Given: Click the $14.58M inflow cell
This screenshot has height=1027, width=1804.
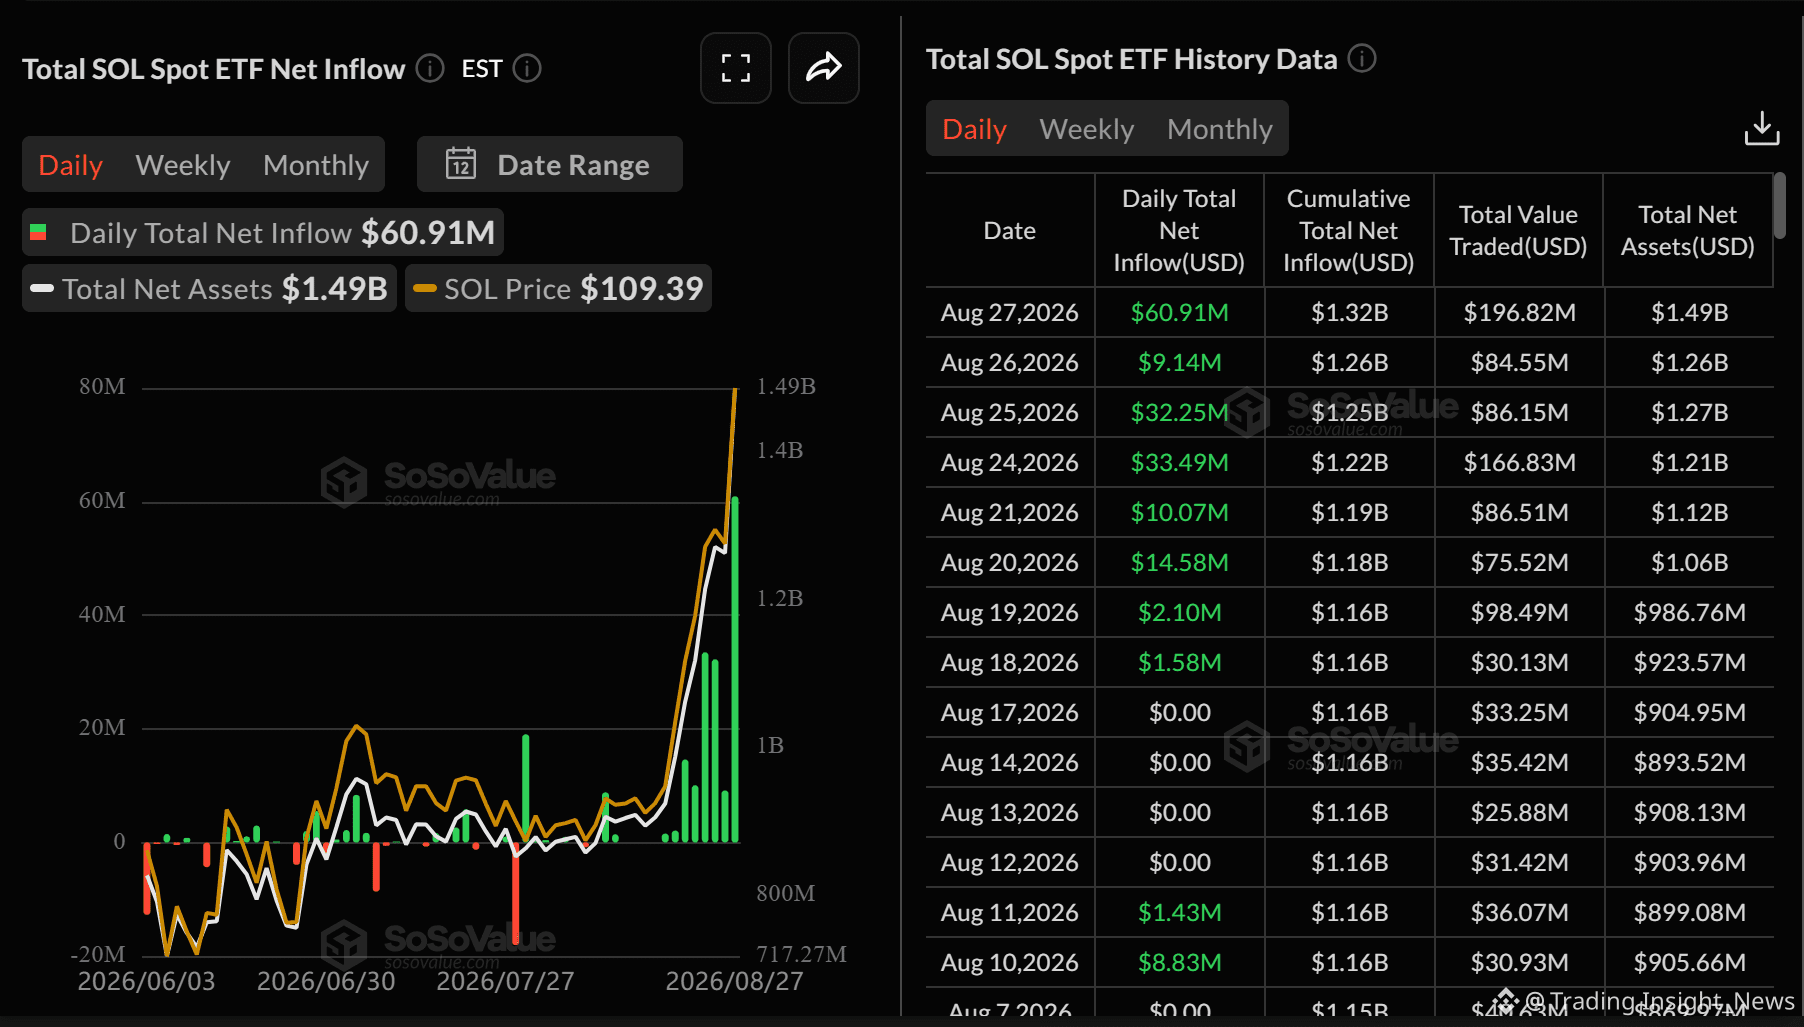Looking at the screenshot, I should pyautogui.click(x=1180, y=563).
